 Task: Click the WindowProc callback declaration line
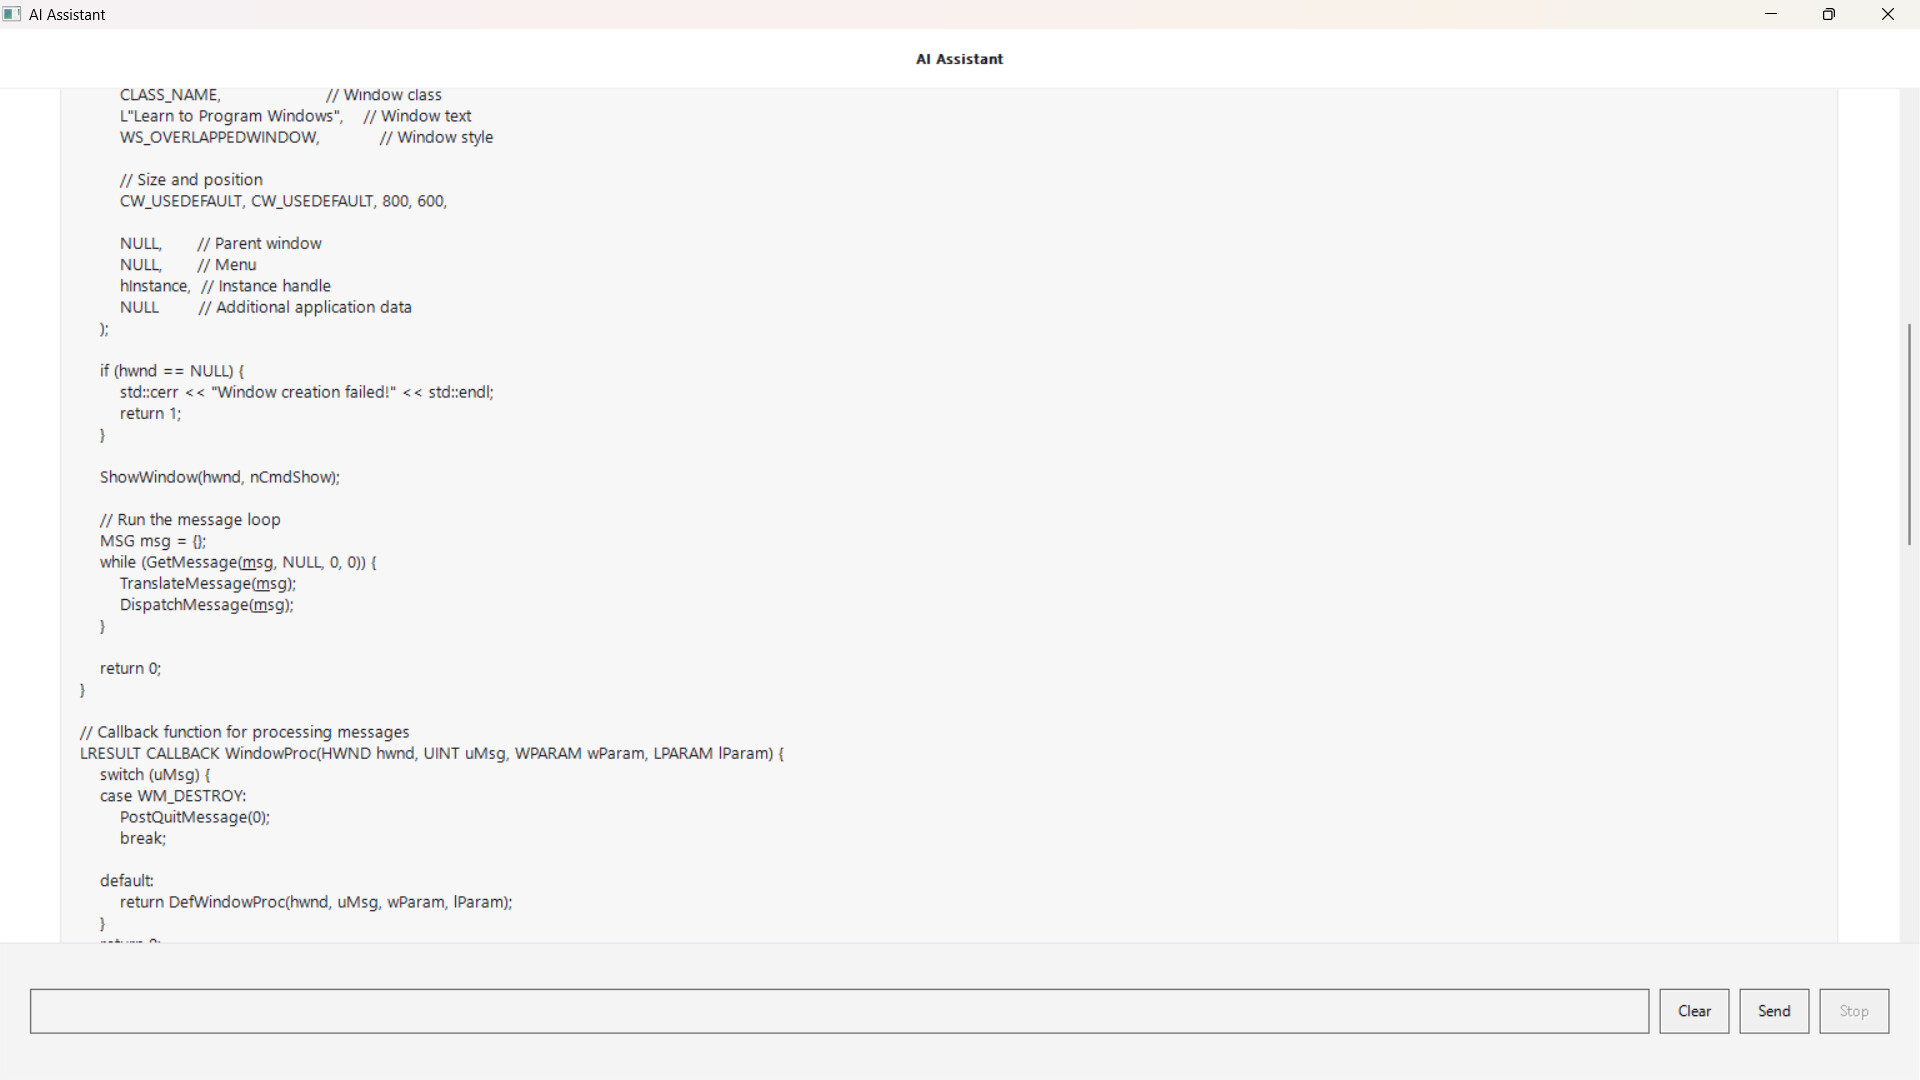(430, 753)
